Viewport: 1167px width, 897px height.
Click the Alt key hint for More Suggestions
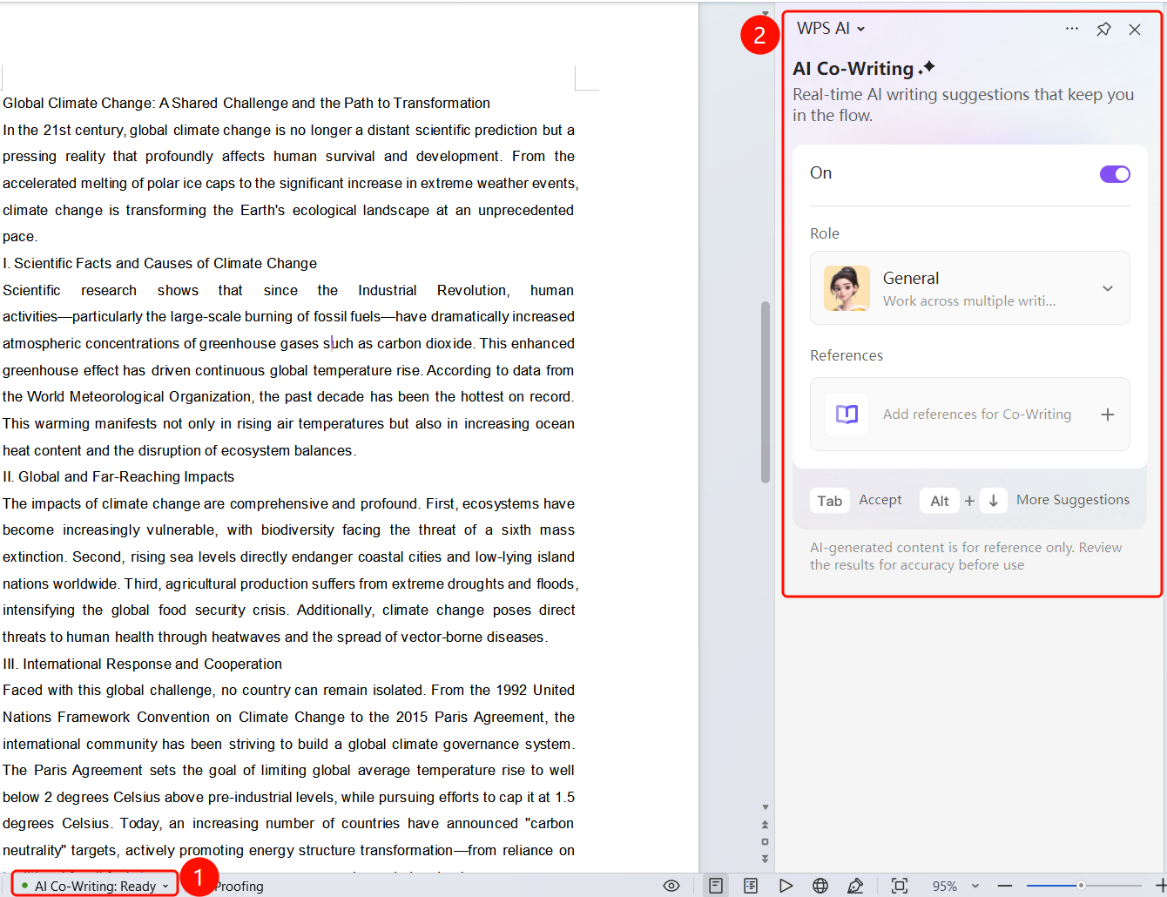(939, 501)
